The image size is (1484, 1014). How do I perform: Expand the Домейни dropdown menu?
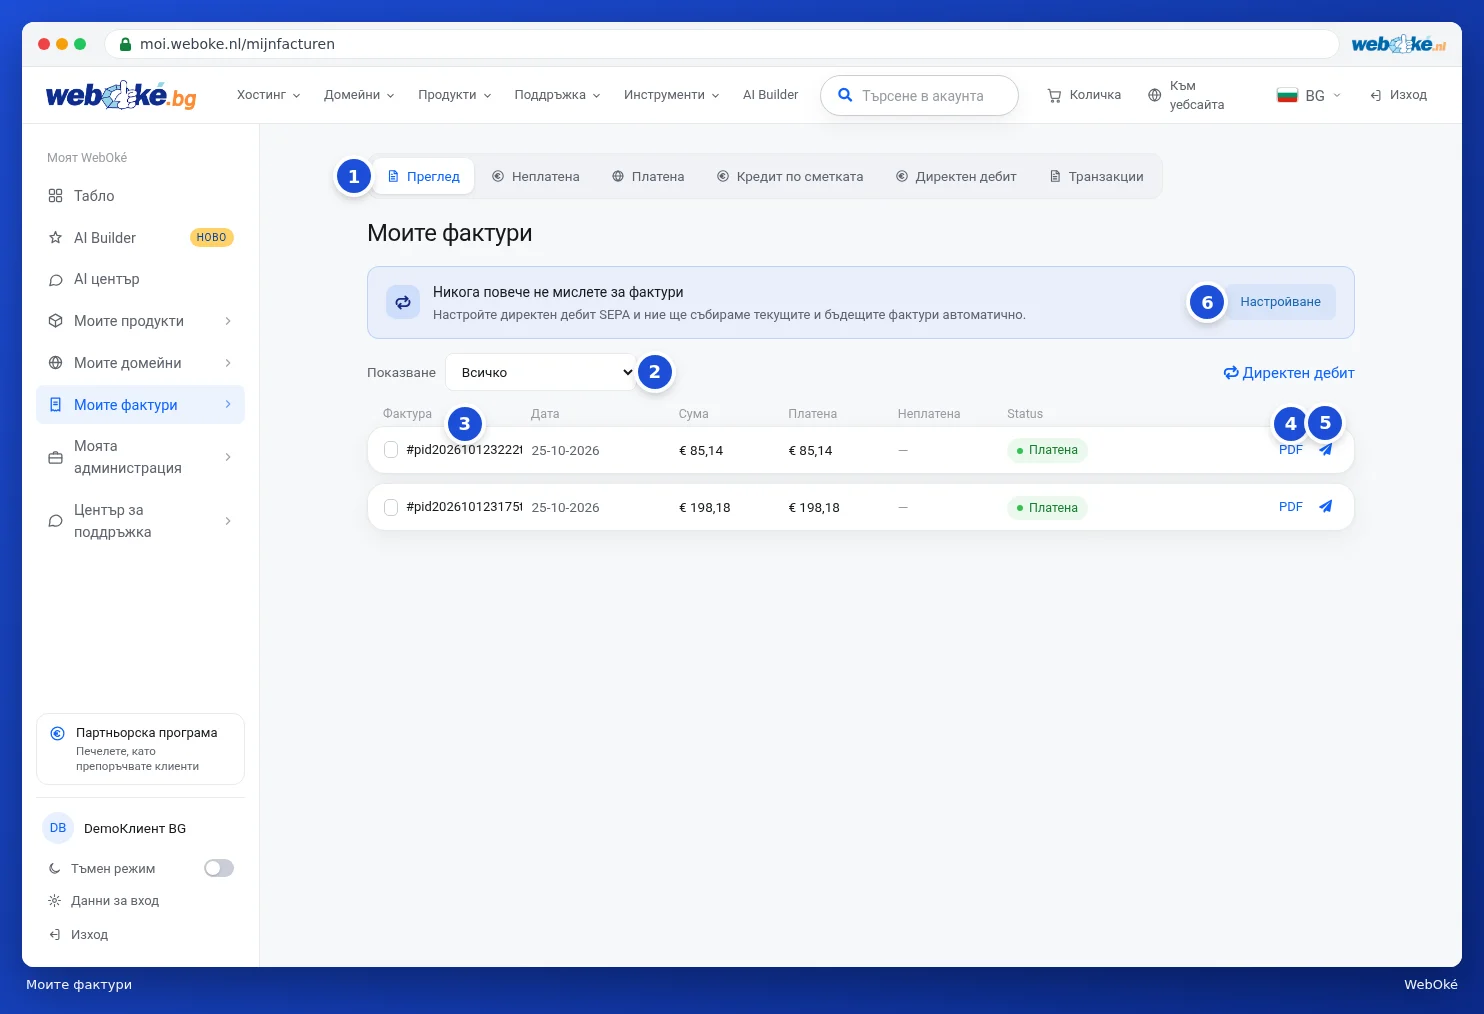click(359, 95)
